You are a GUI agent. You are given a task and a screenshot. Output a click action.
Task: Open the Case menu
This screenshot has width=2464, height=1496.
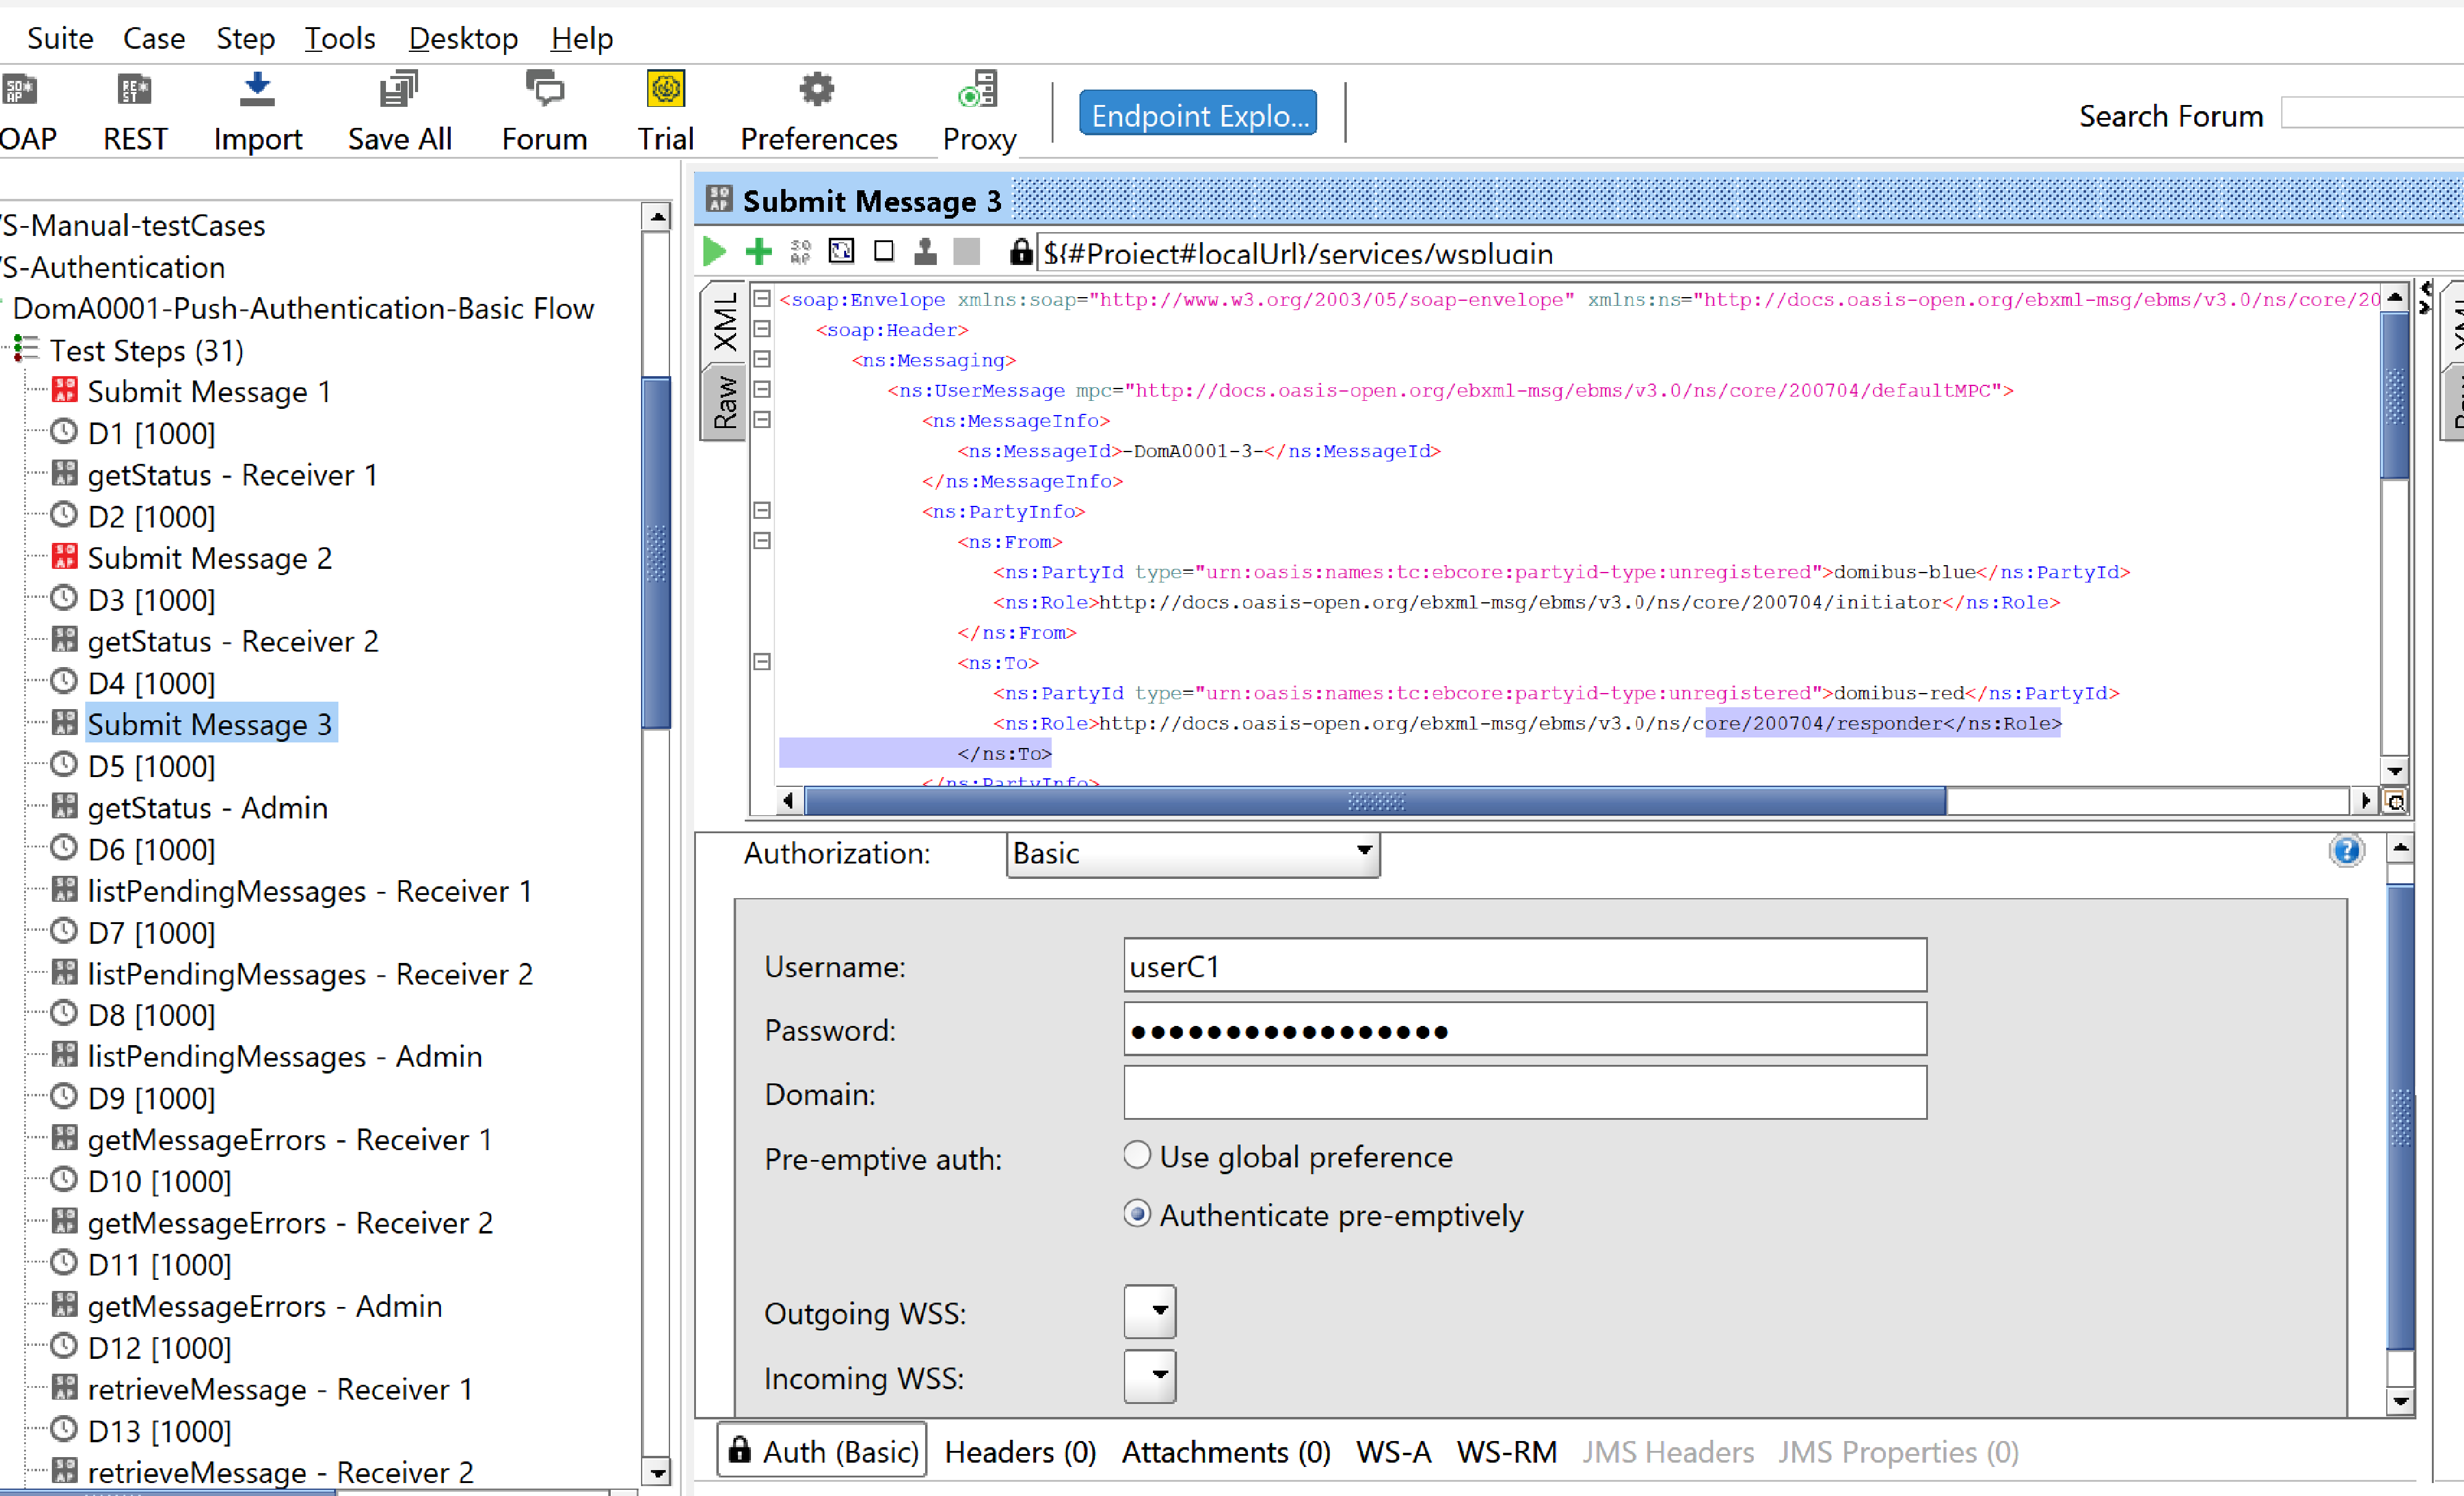tap(154, 38)
